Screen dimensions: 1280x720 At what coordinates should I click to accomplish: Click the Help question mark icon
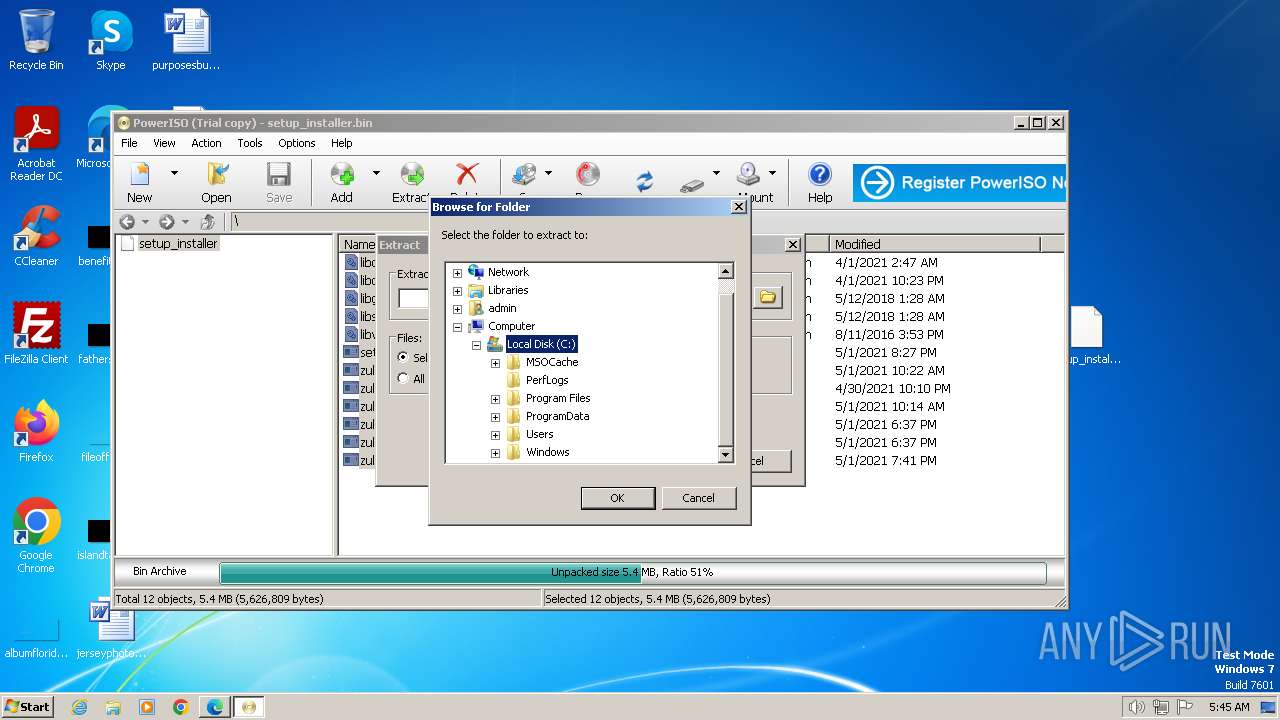pos(820,175)
